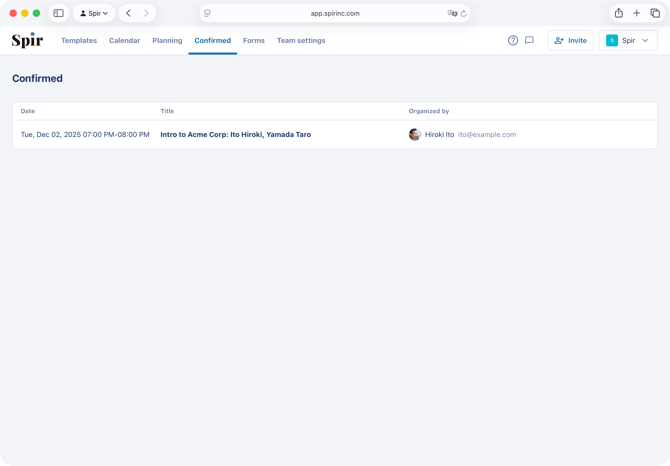Viewport: 670px width, 466px height.
Task: Open a new browser tab
Action: 636,13
